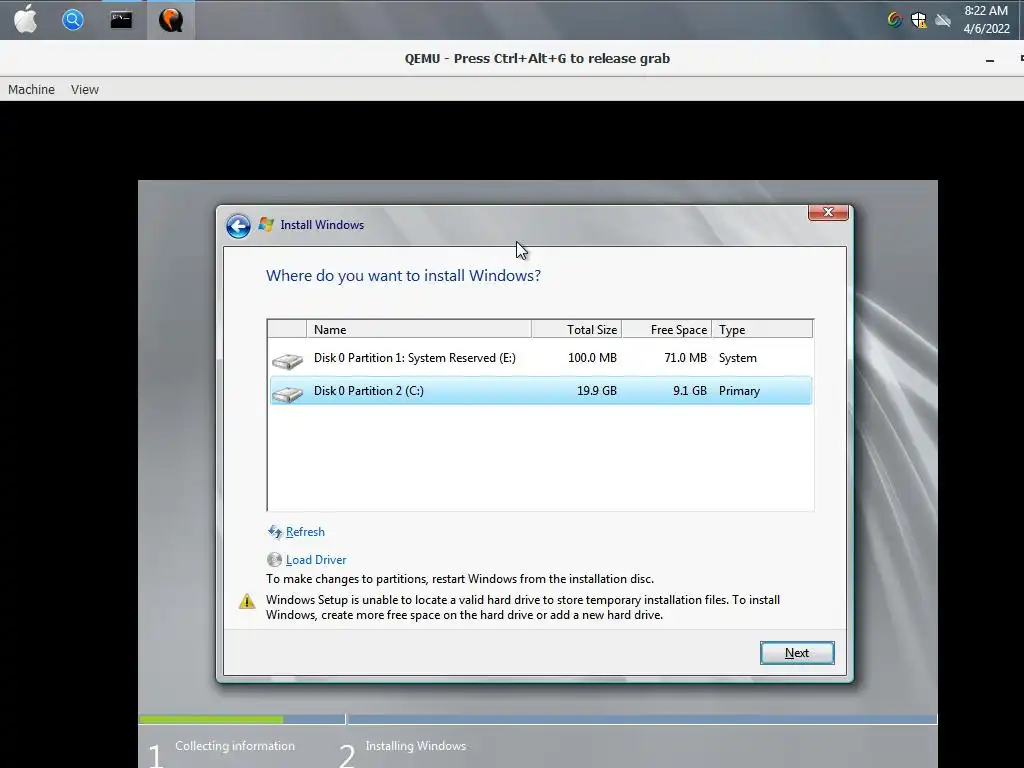1024x768 pixels.
Task: Open the Apple logo menu
Action: (x=25, y=20)
